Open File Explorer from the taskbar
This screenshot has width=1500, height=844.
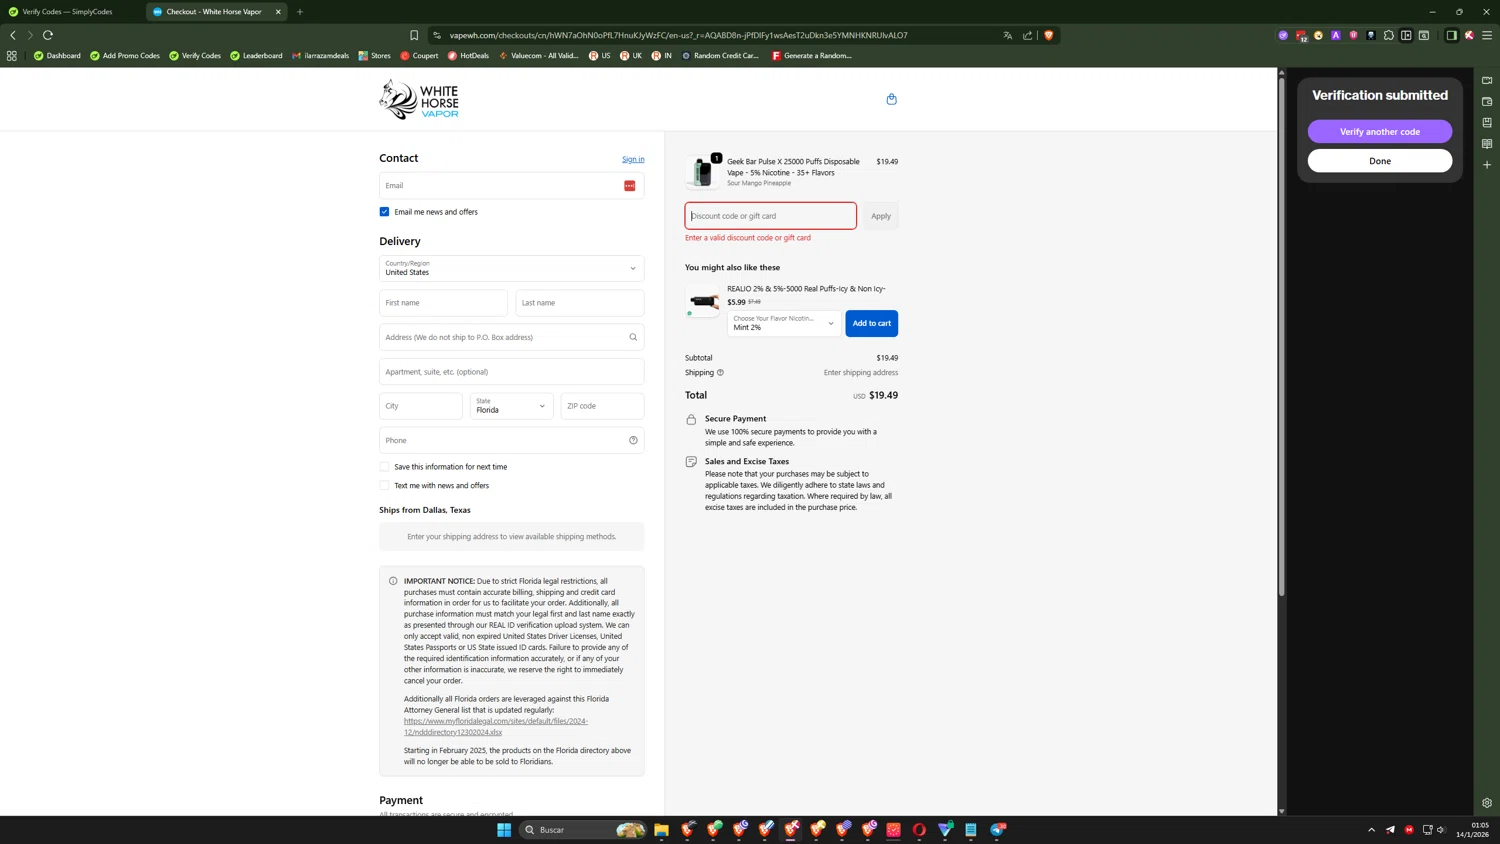point(661,830)
